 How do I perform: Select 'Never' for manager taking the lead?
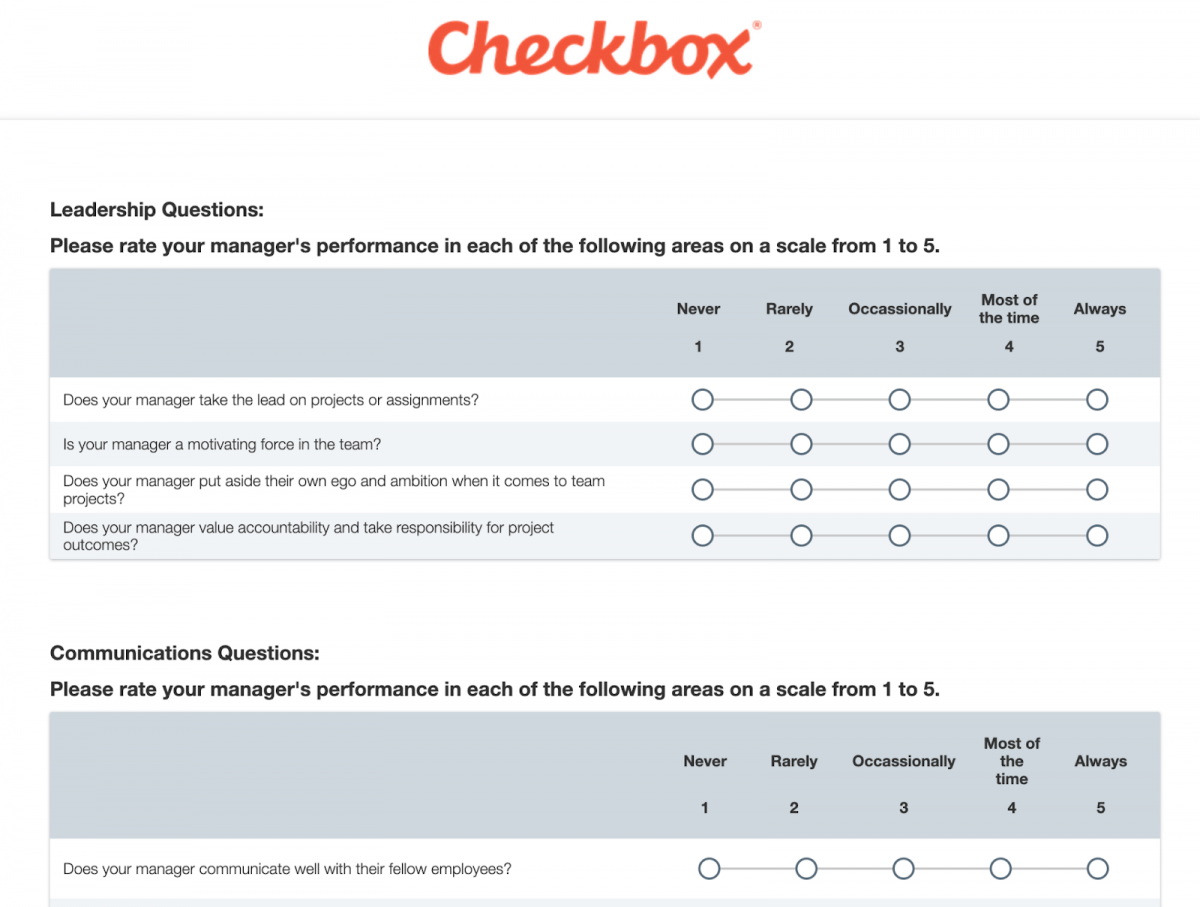(702, 399)
